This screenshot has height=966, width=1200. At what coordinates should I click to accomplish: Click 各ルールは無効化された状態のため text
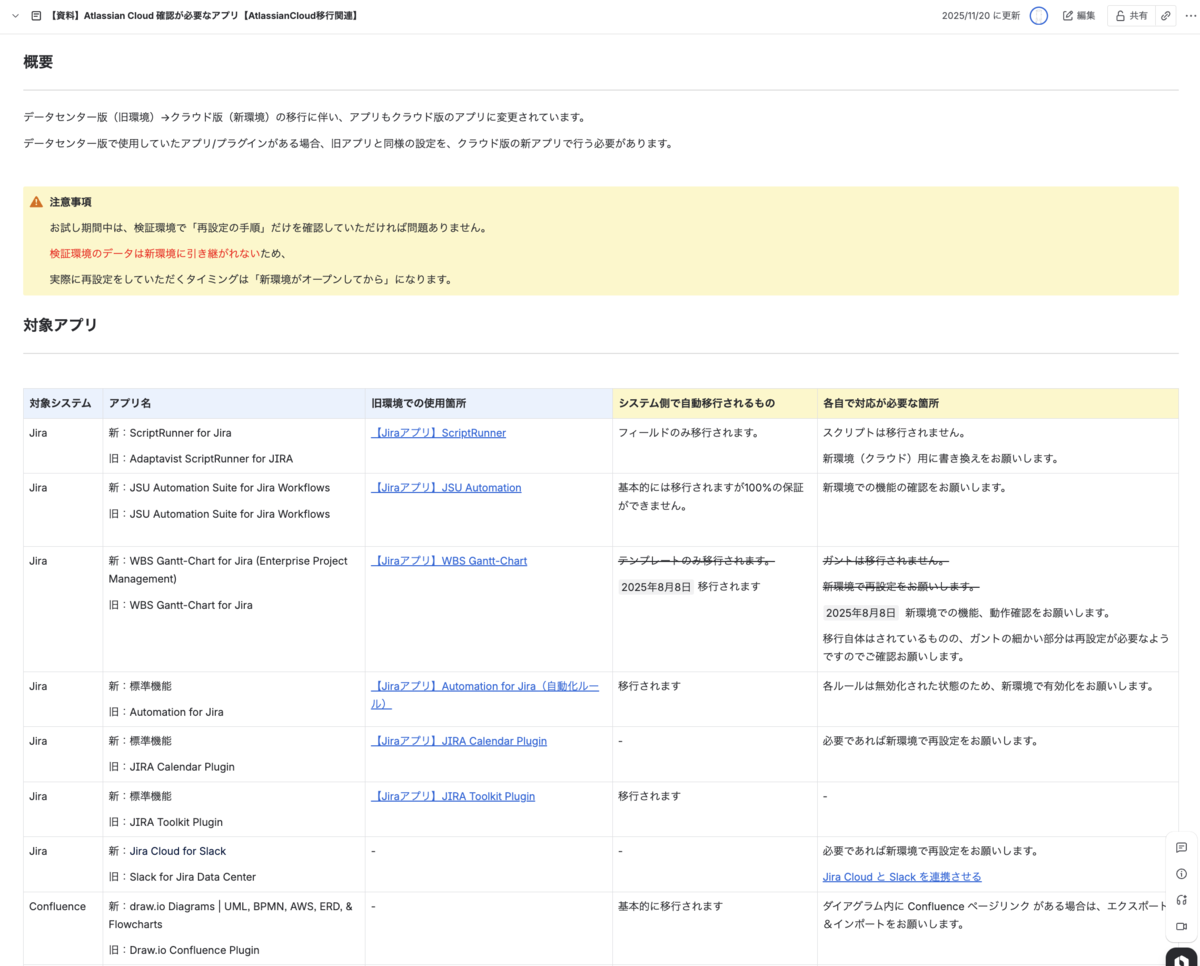click(909, 686)
